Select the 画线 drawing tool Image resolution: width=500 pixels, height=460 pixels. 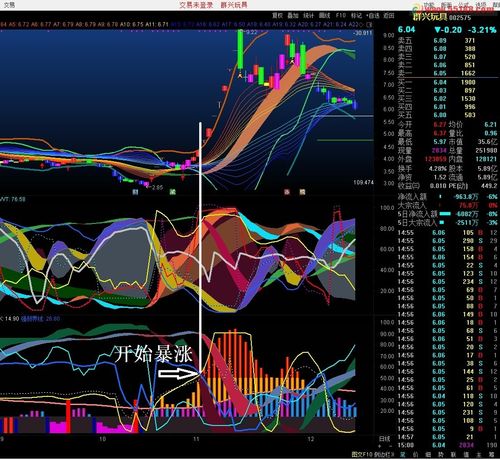coord(325,15)
